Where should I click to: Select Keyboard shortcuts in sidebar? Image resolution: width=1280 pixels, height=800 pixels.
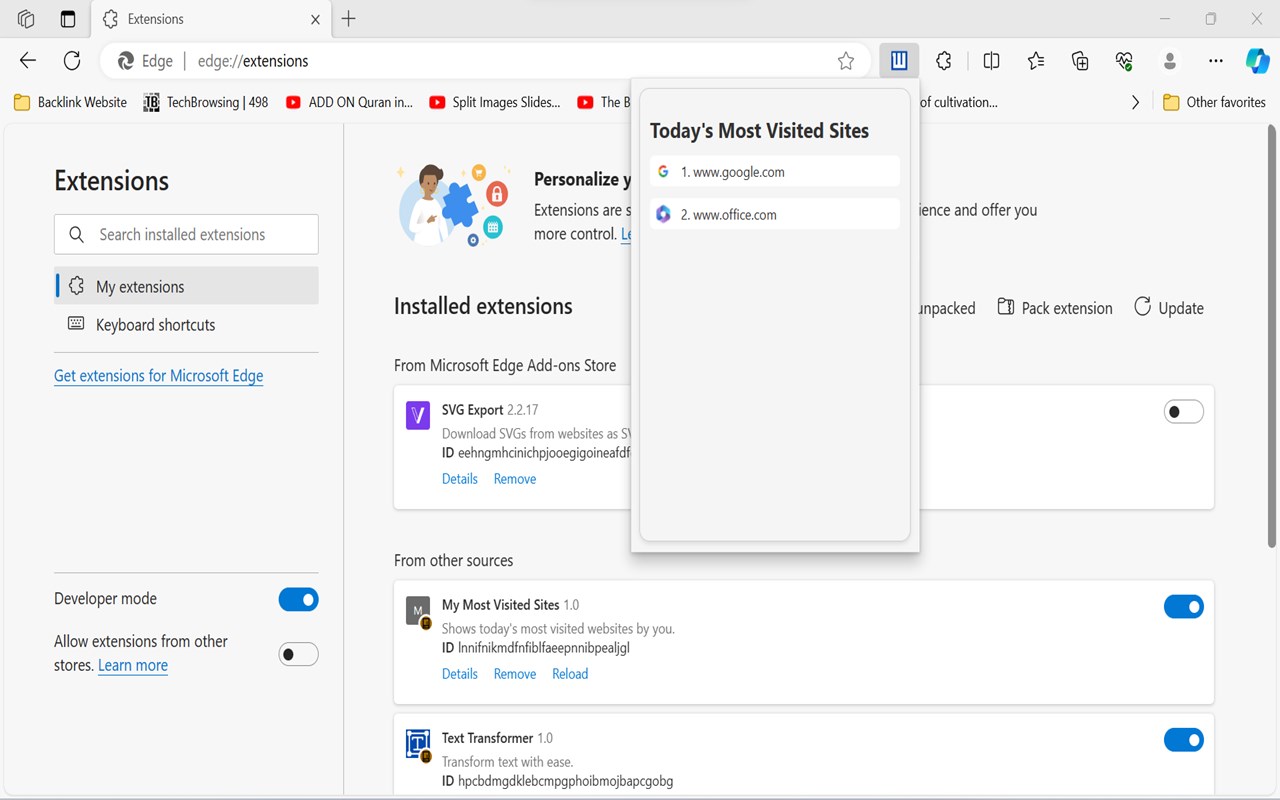point(187,324)
